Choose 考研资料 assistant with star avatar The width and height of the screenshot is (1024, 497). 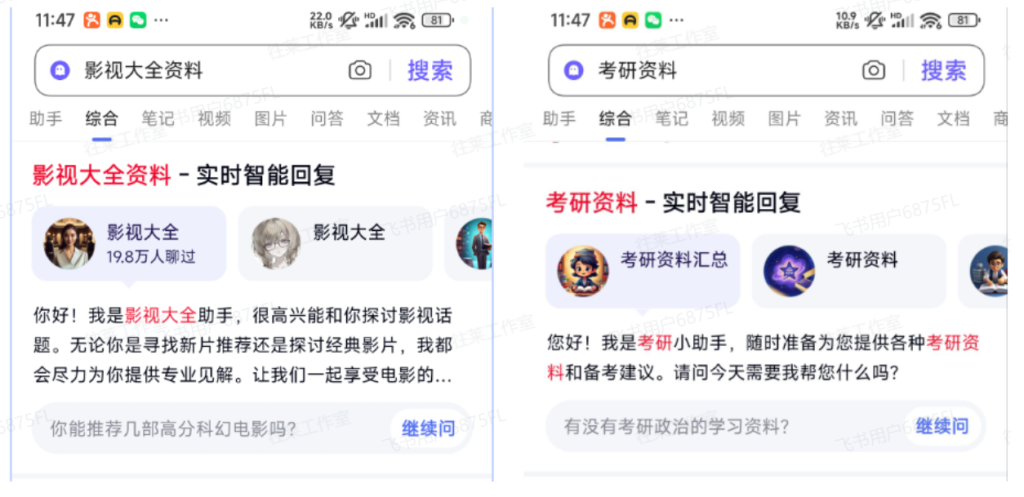point(849,271)
